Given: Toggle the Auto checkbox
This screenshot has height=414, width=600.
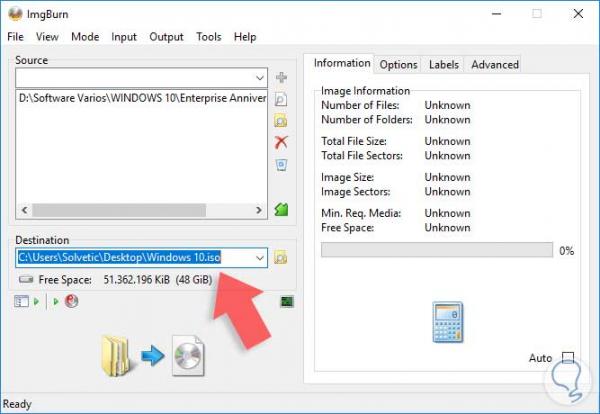Looking at the screenshot, I should coord(568,358).
